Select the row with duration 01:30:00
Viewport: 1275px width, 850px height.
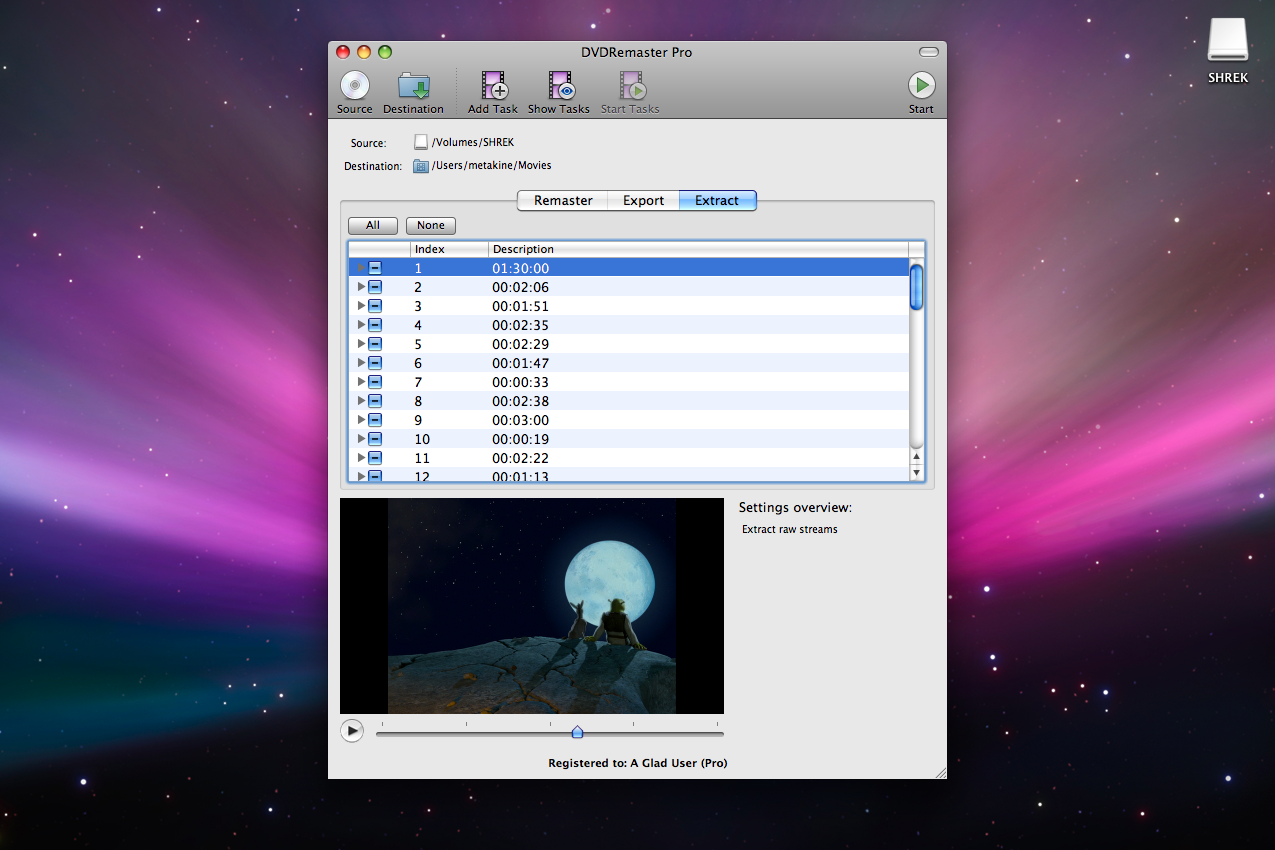coord(628,268)
